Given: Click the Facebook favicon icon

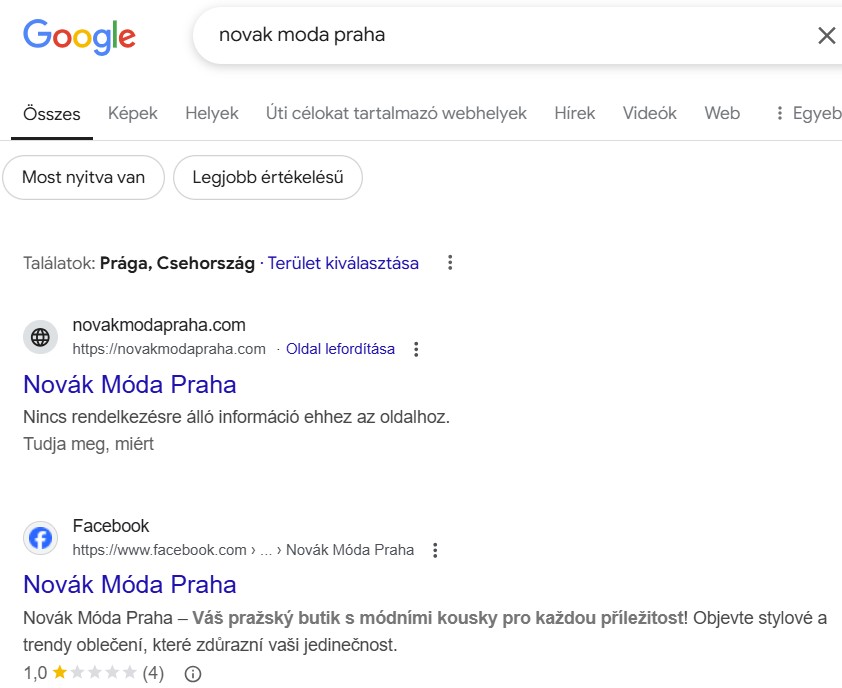Looking at the screenshot, I should [x=40, y=538].
